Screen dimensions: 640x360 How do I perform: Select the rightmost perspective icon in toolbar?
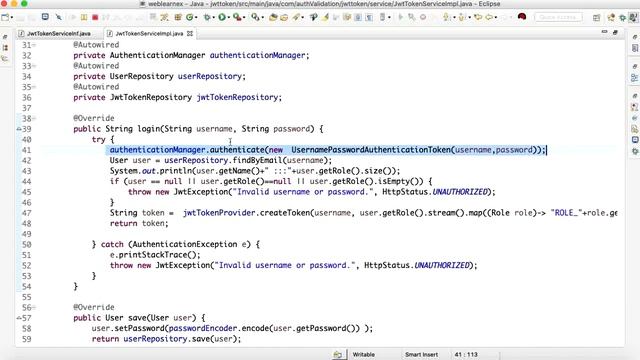point(633,17)
